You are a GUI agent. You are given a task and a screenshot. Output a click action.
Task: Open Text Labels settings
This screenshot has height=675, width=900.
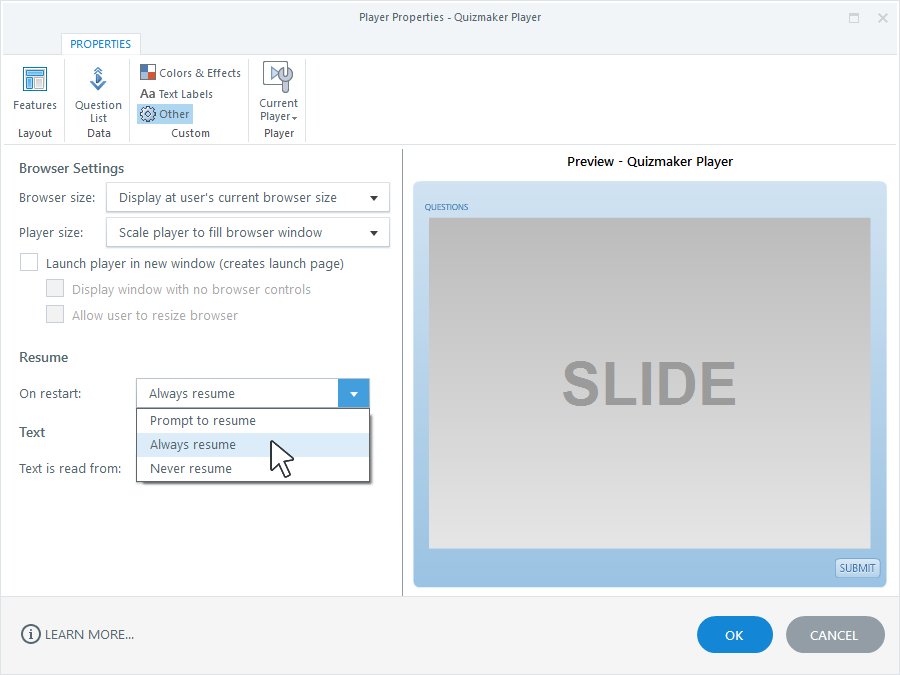click(177, 94)
